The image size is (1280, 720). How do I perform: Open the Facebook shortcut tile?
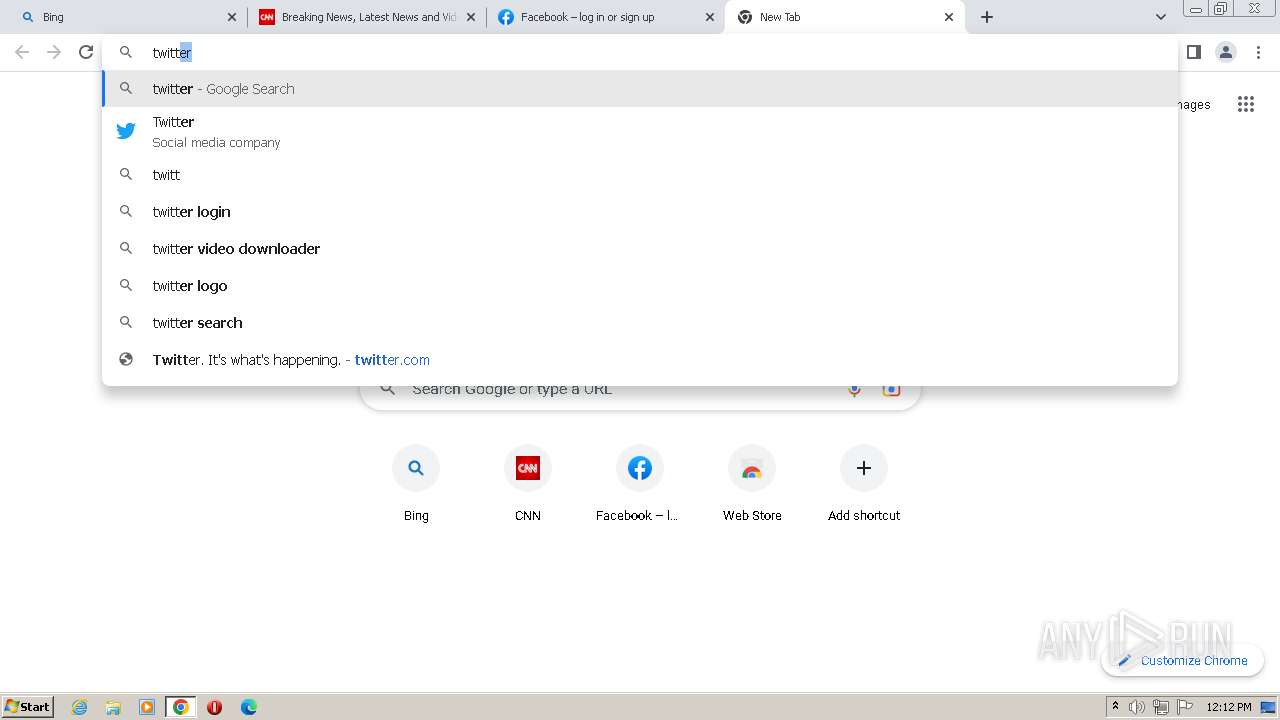(640, 485)
